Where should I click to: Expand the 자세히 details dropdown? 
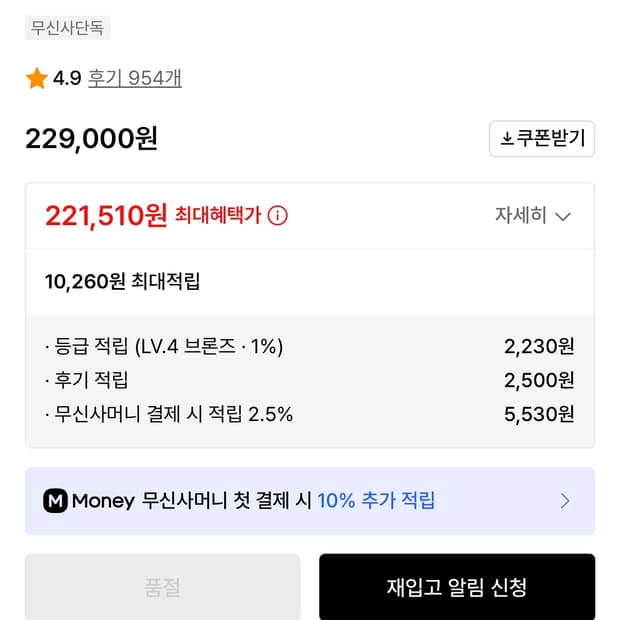point(531,216)
